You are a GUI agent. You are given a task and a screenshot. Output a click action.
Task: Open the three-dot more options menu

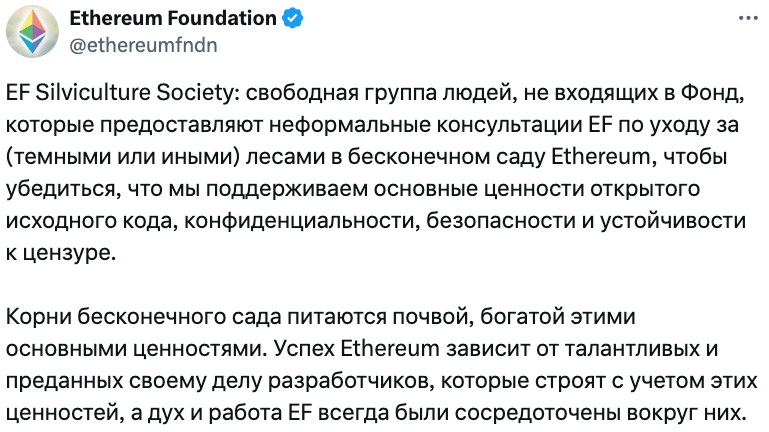coord(748,18)
